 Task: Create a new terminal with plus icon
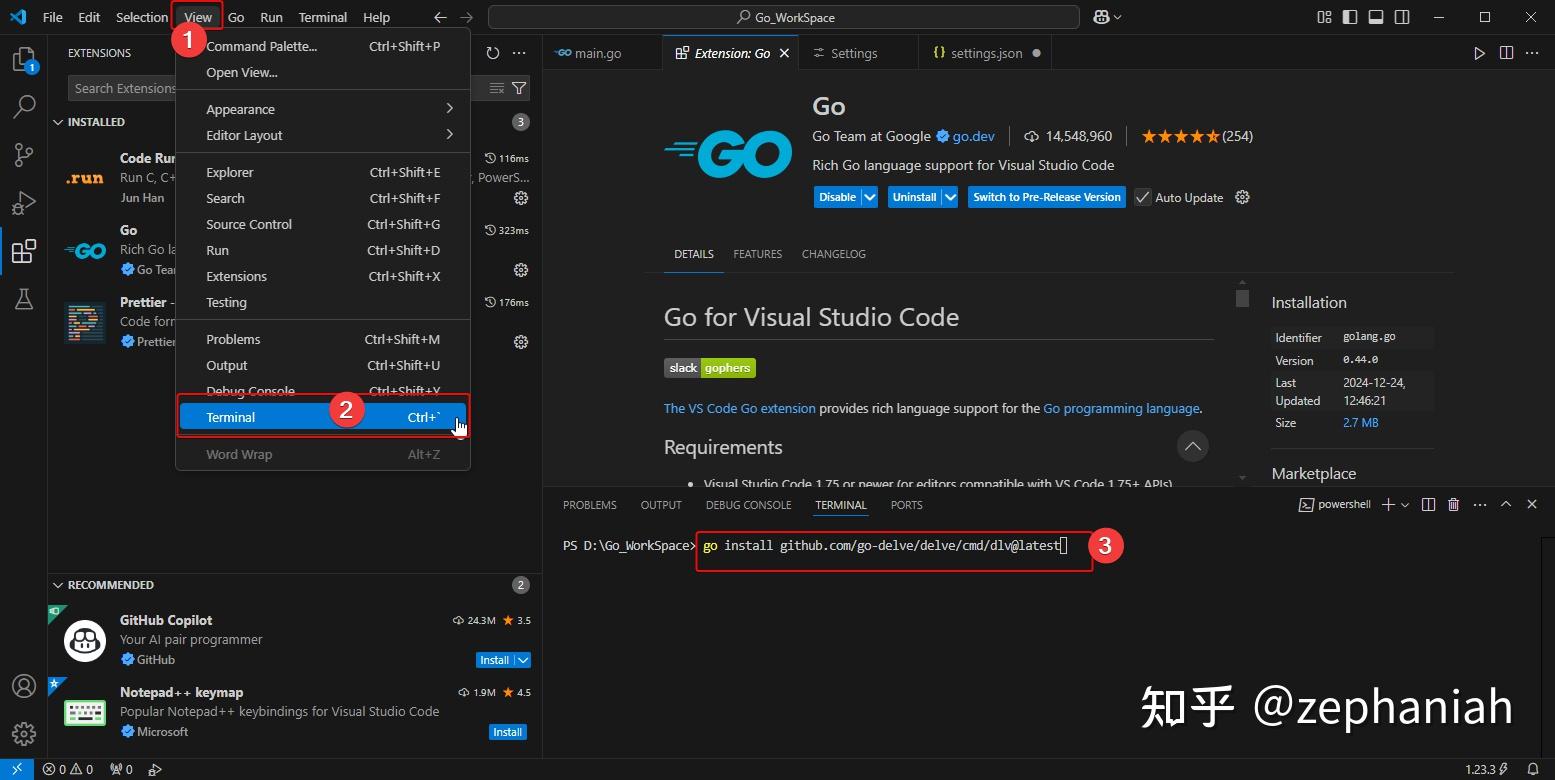1388,504
